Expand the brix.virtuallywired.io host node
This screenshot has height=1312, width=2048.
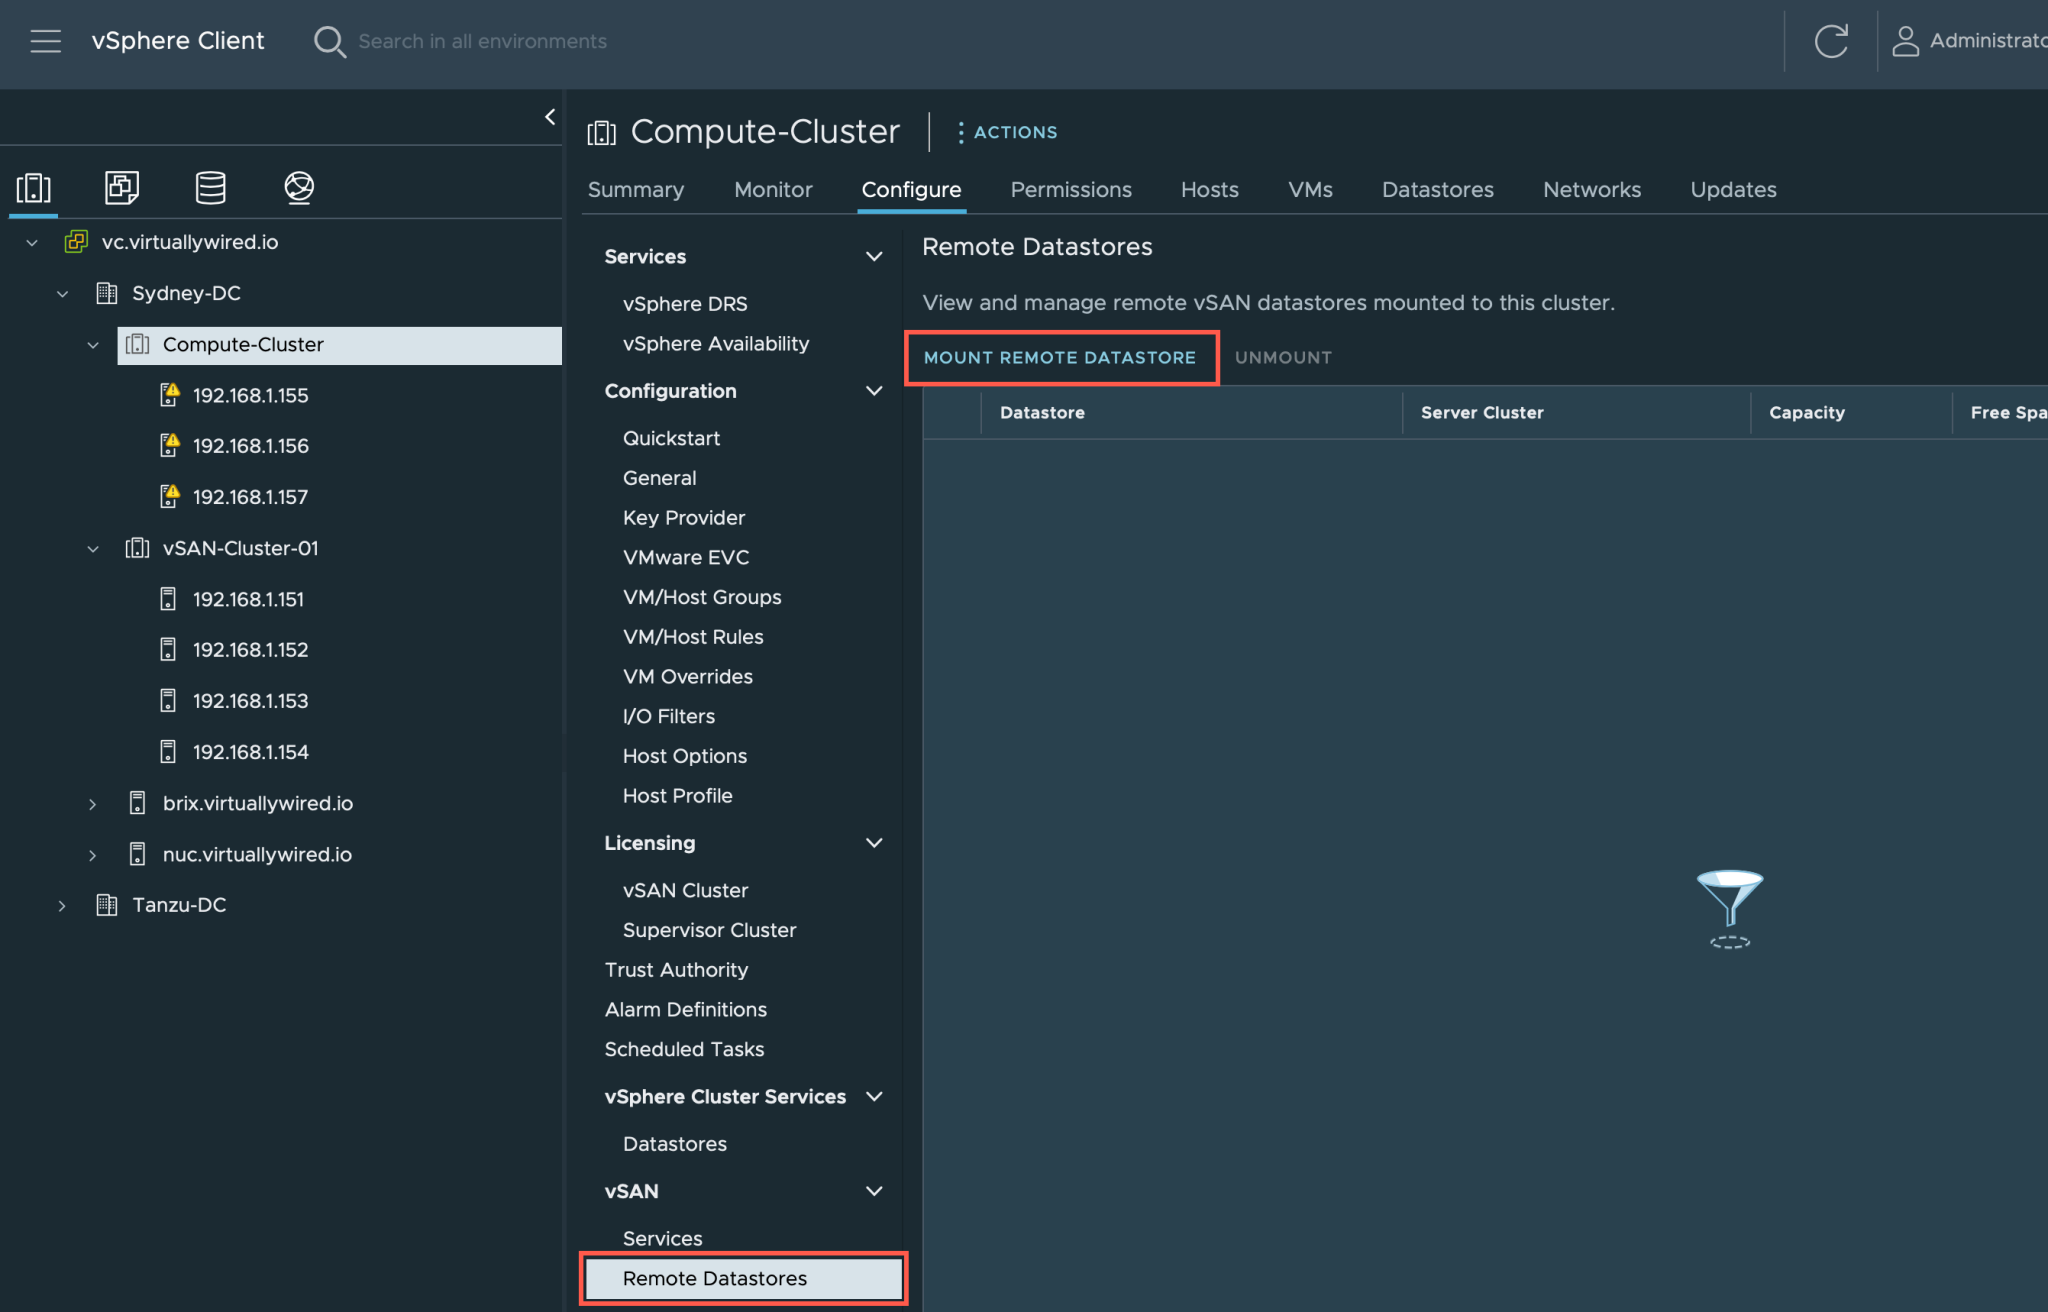[93, 803]
